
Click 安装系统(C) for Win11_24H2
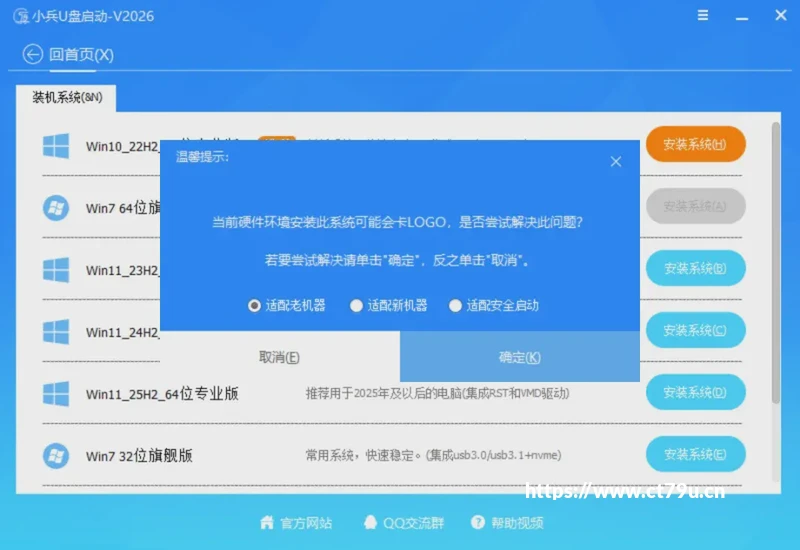tap(695, 330)
